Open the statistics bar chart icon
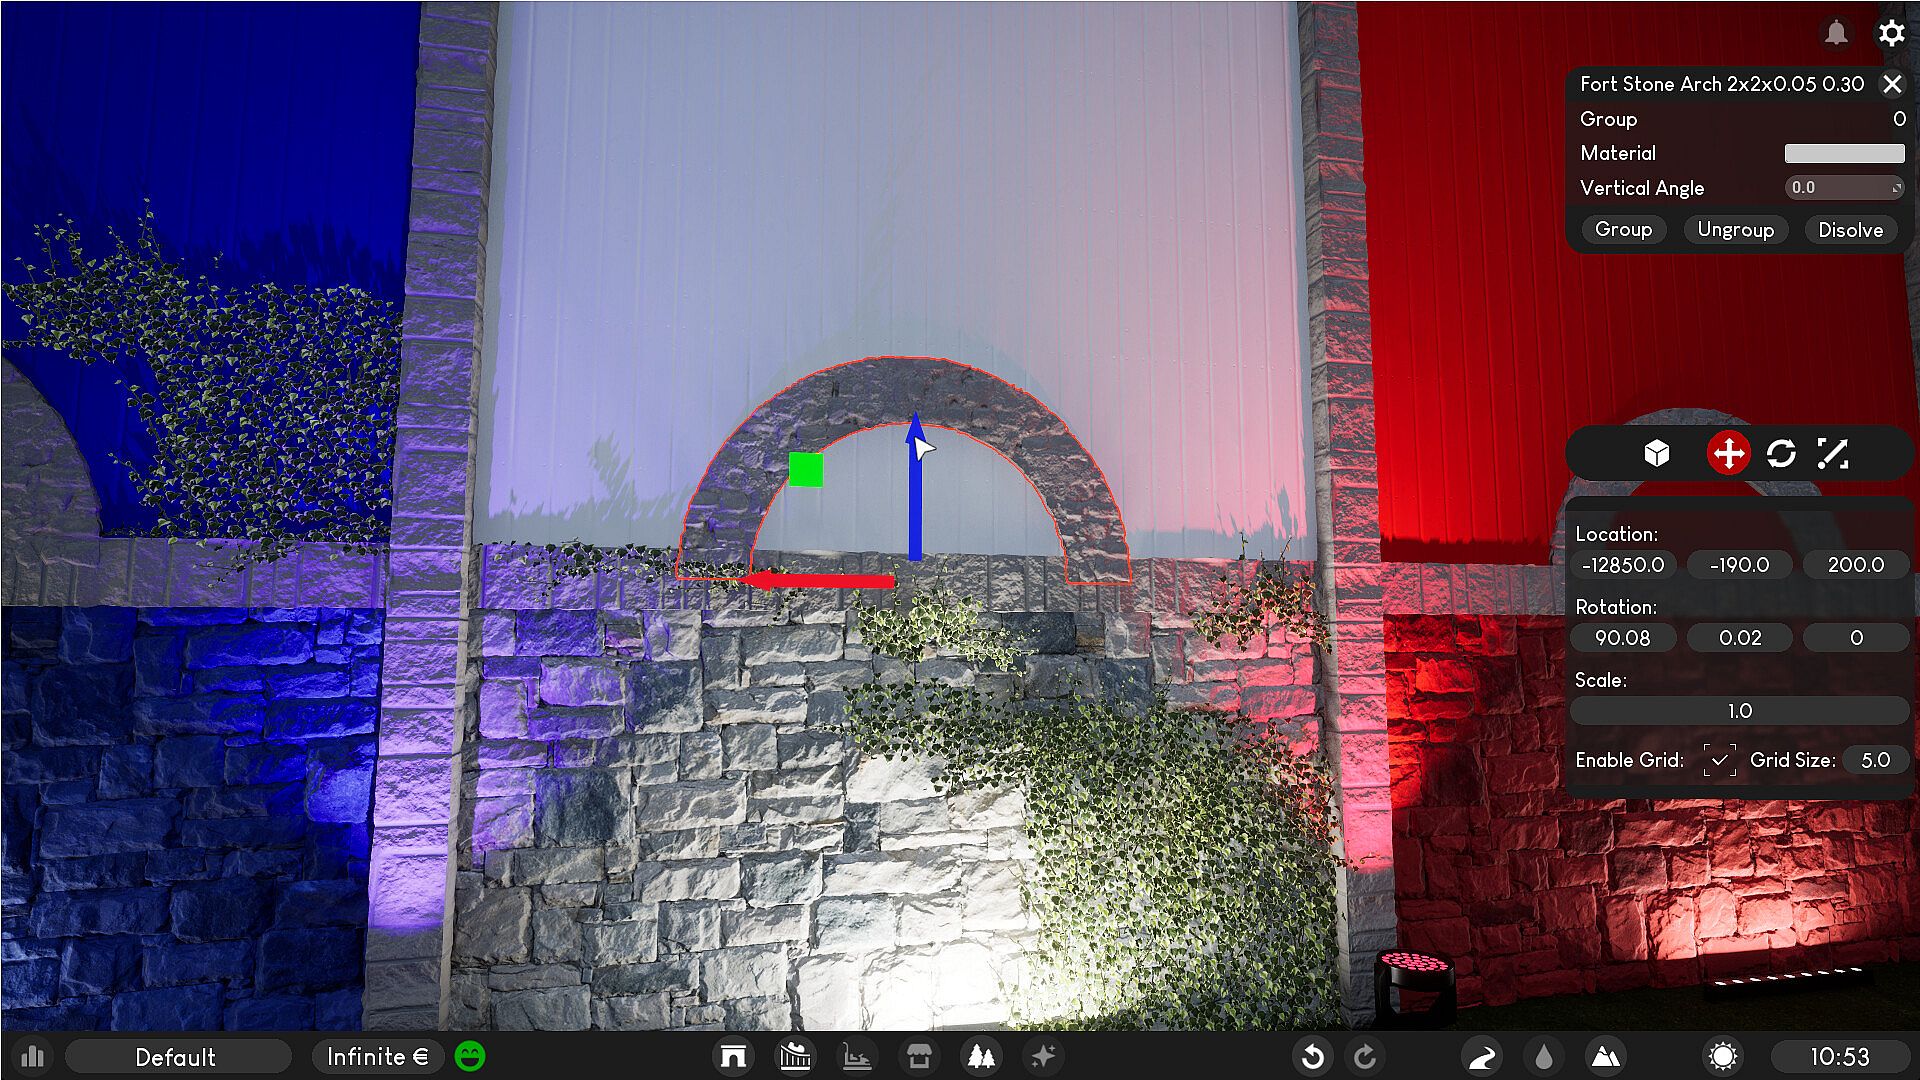 (x=33, y=1056)
